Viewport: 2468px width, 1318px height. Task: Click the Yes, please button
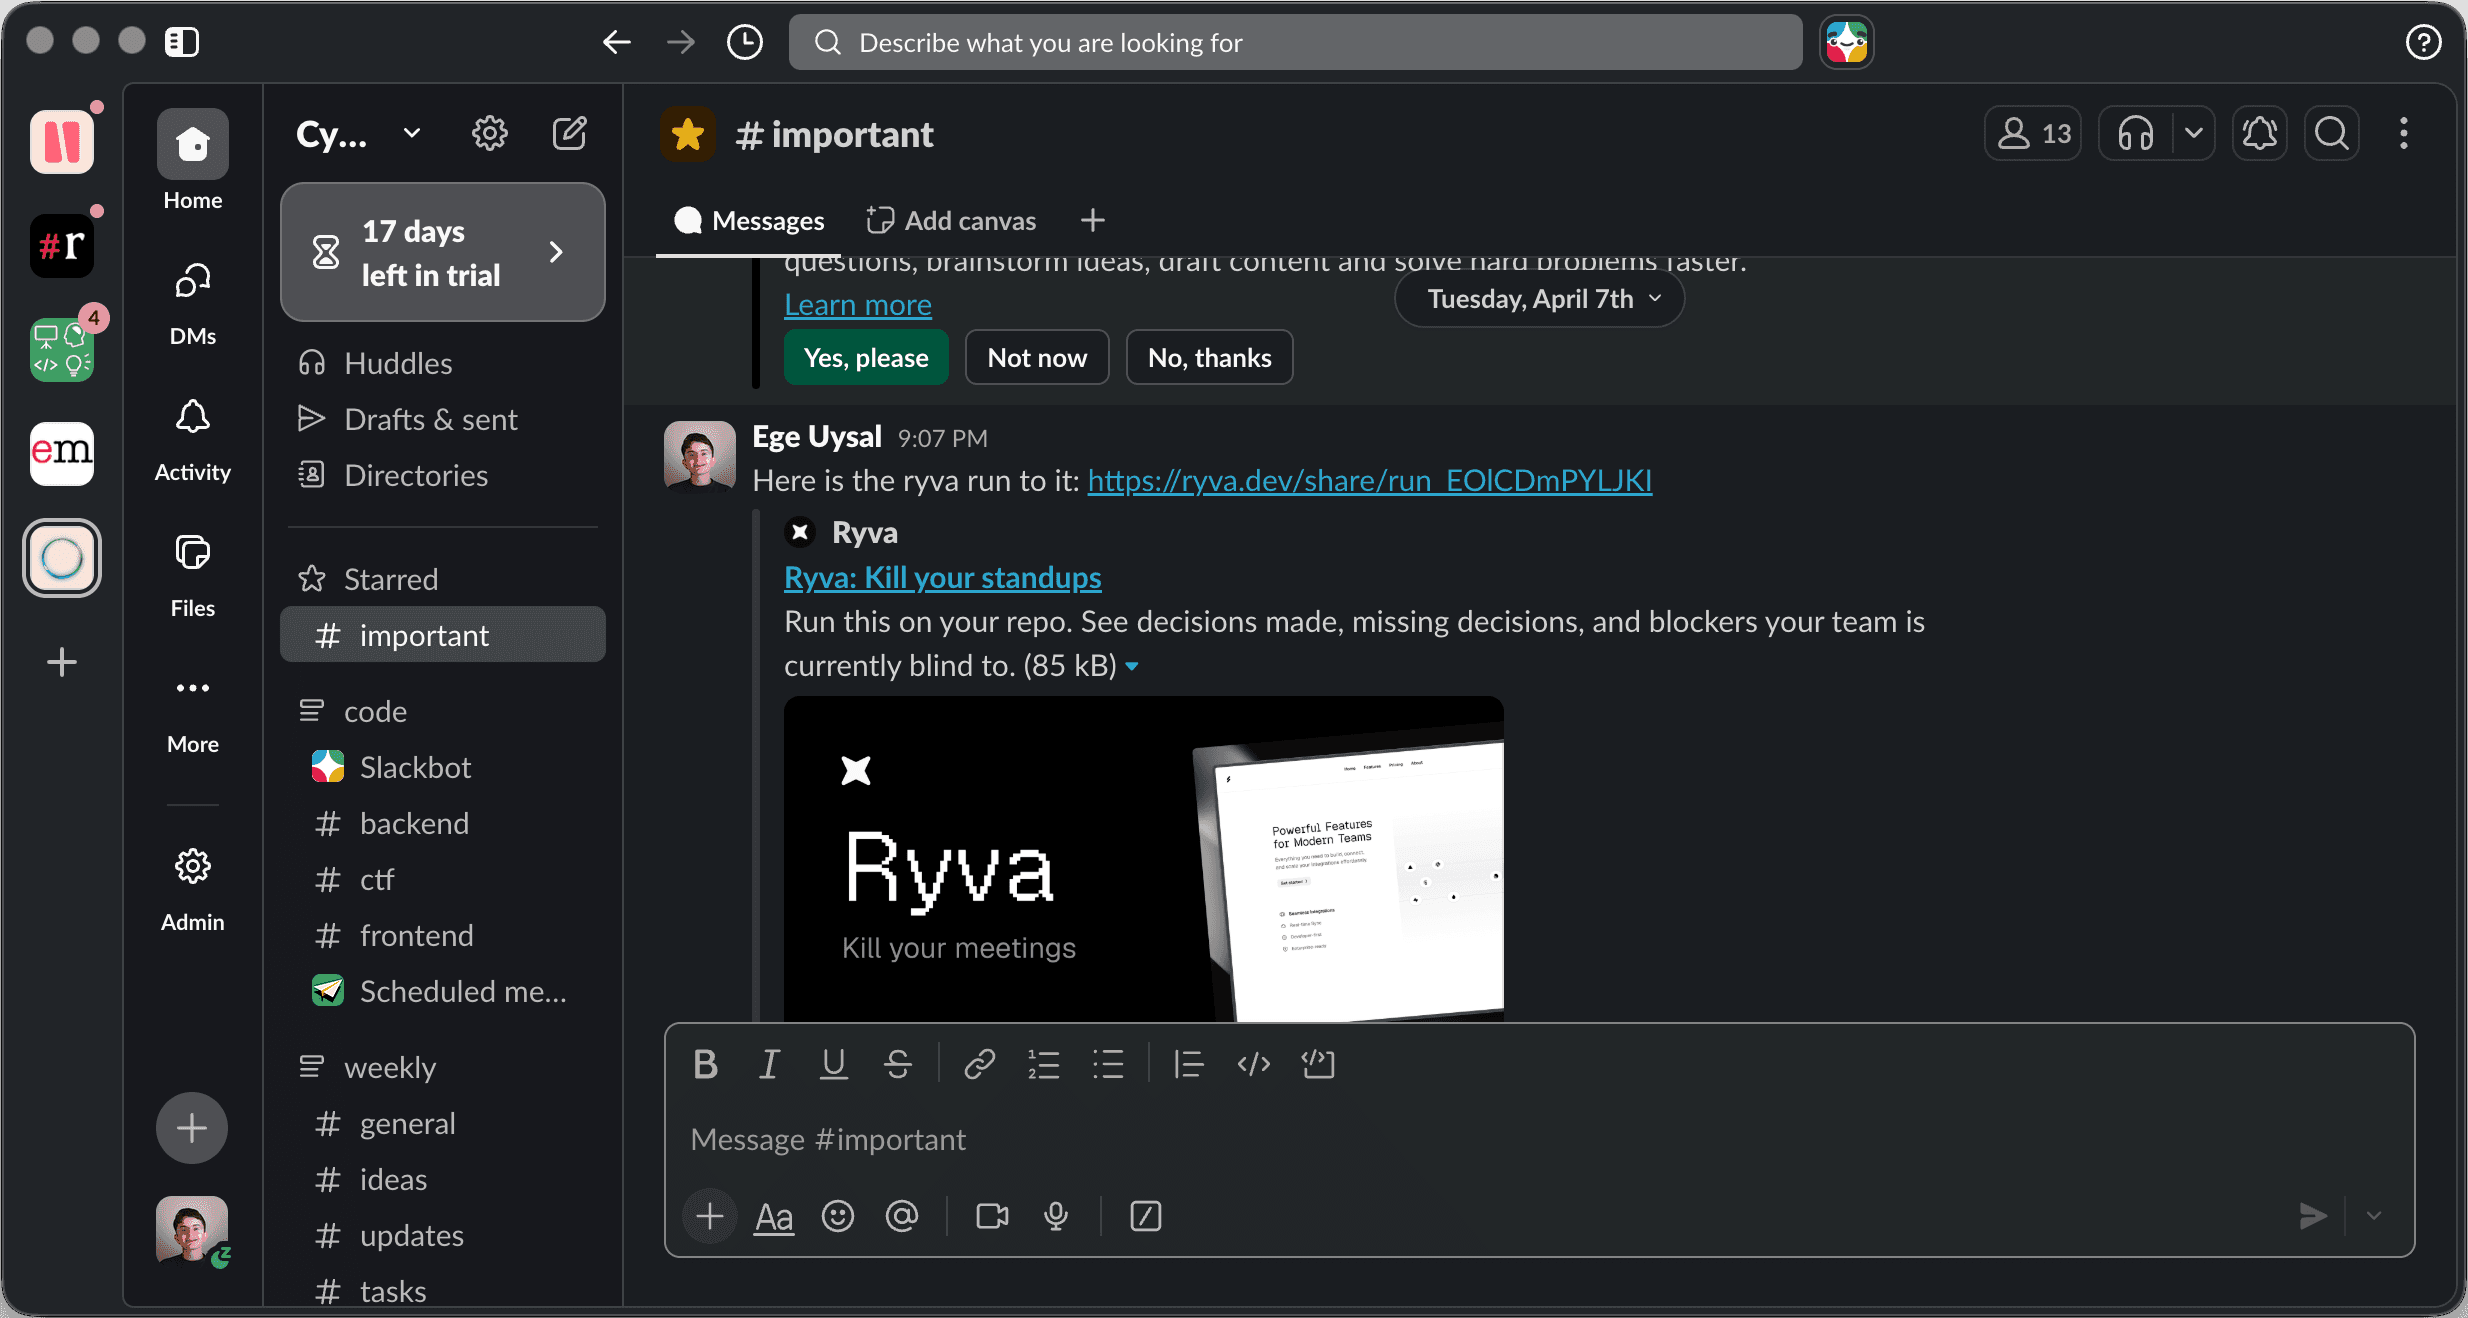[866, 358]
